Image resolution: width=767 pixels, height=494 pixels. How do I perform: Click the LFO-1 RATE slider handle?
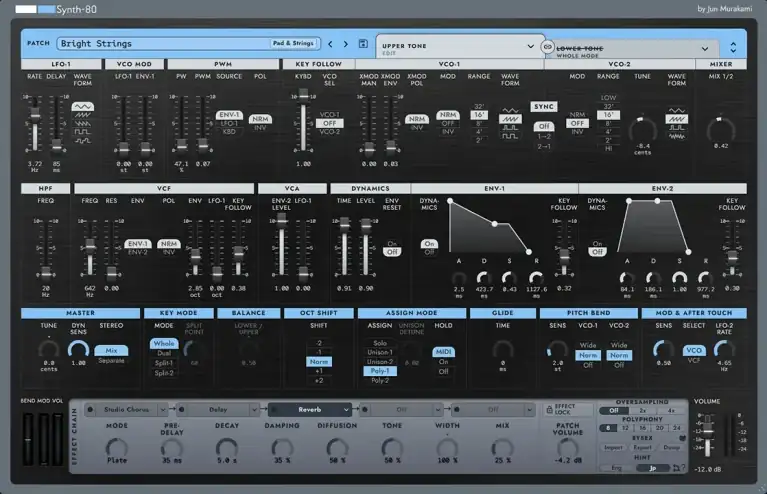[x=35, y=115]
